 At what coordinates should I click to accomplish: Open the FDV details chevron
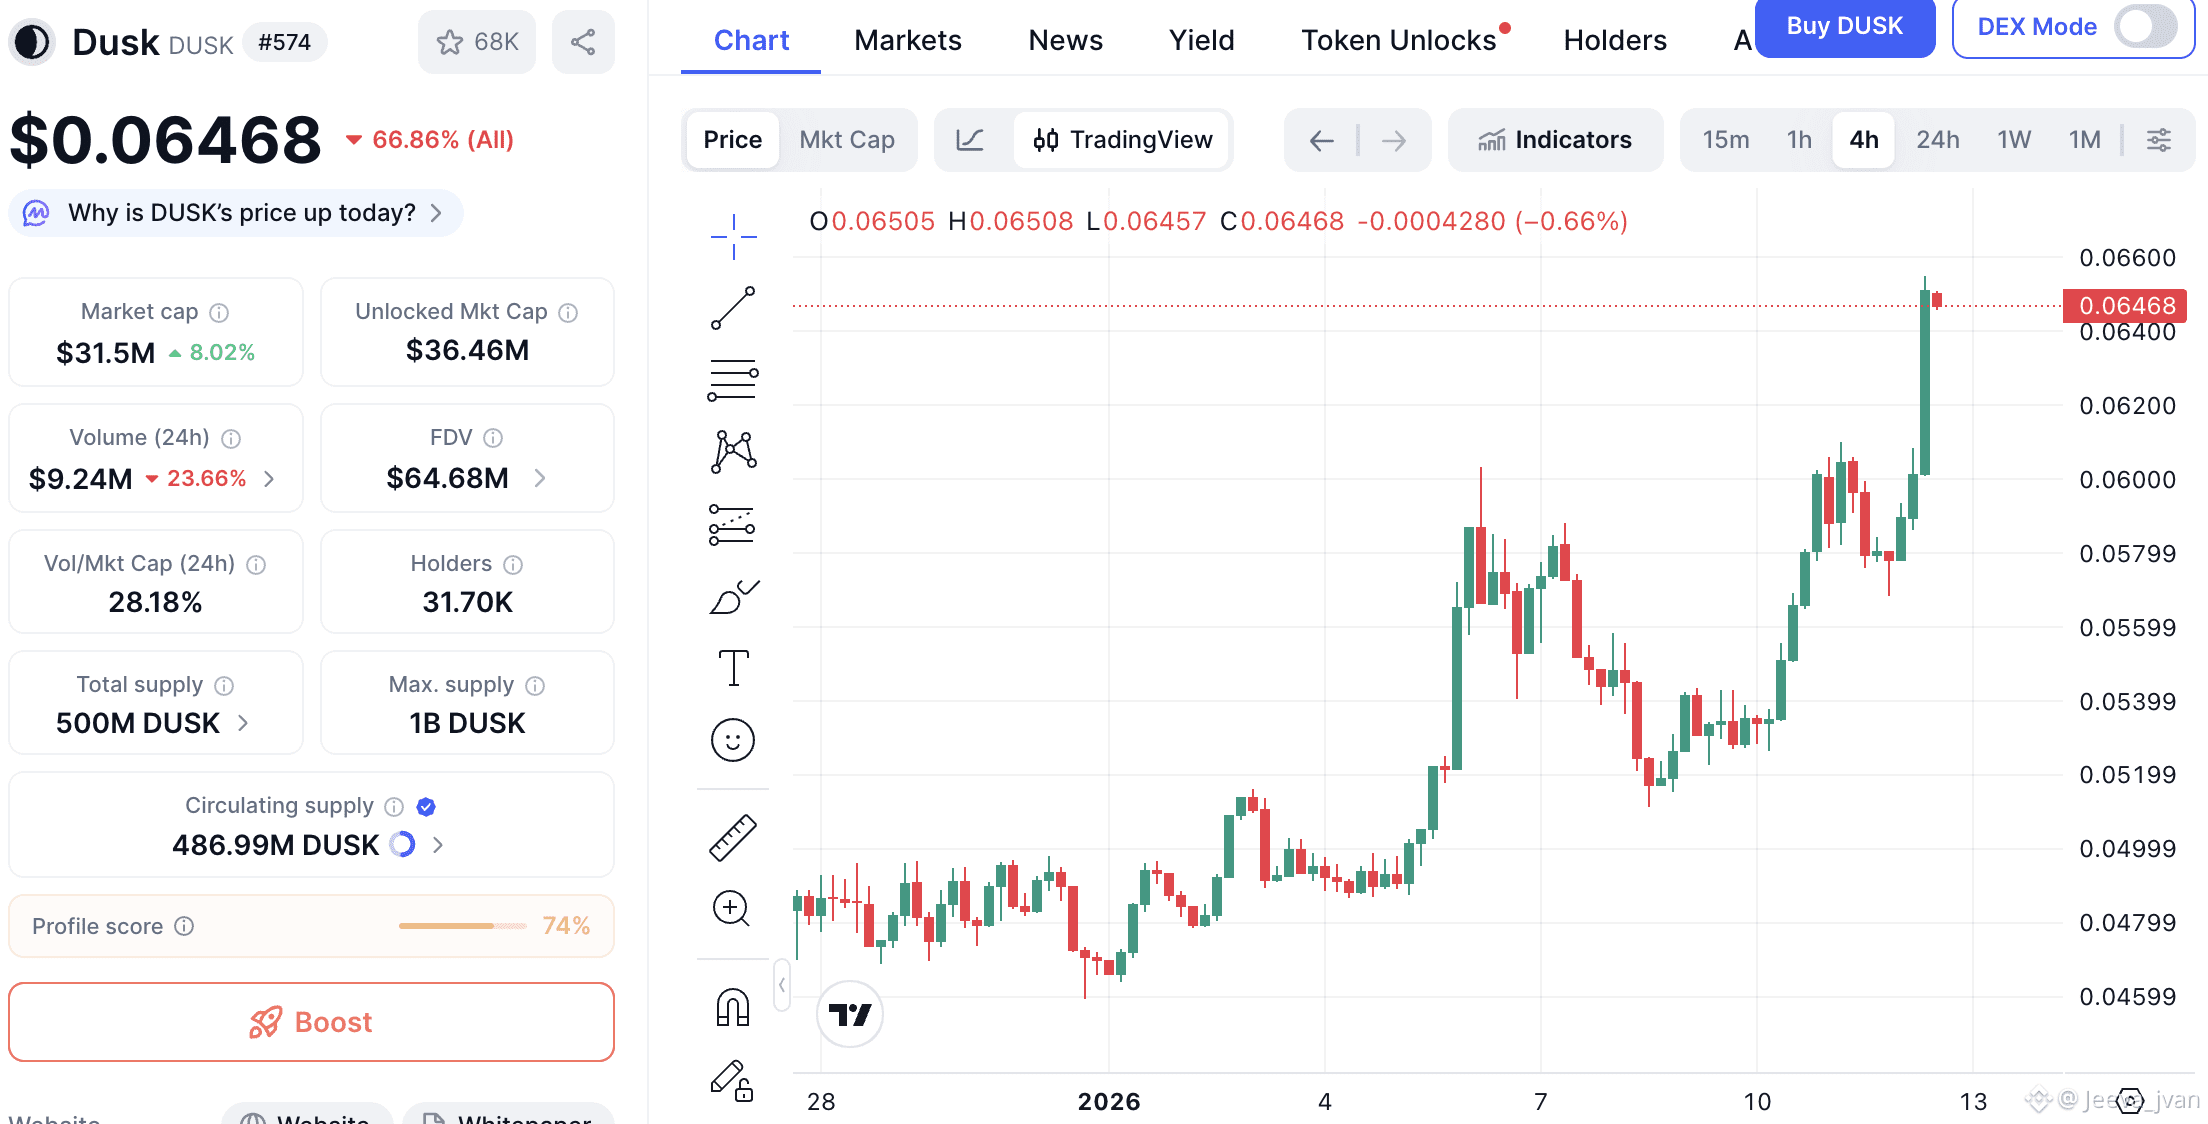pos(540,478)
